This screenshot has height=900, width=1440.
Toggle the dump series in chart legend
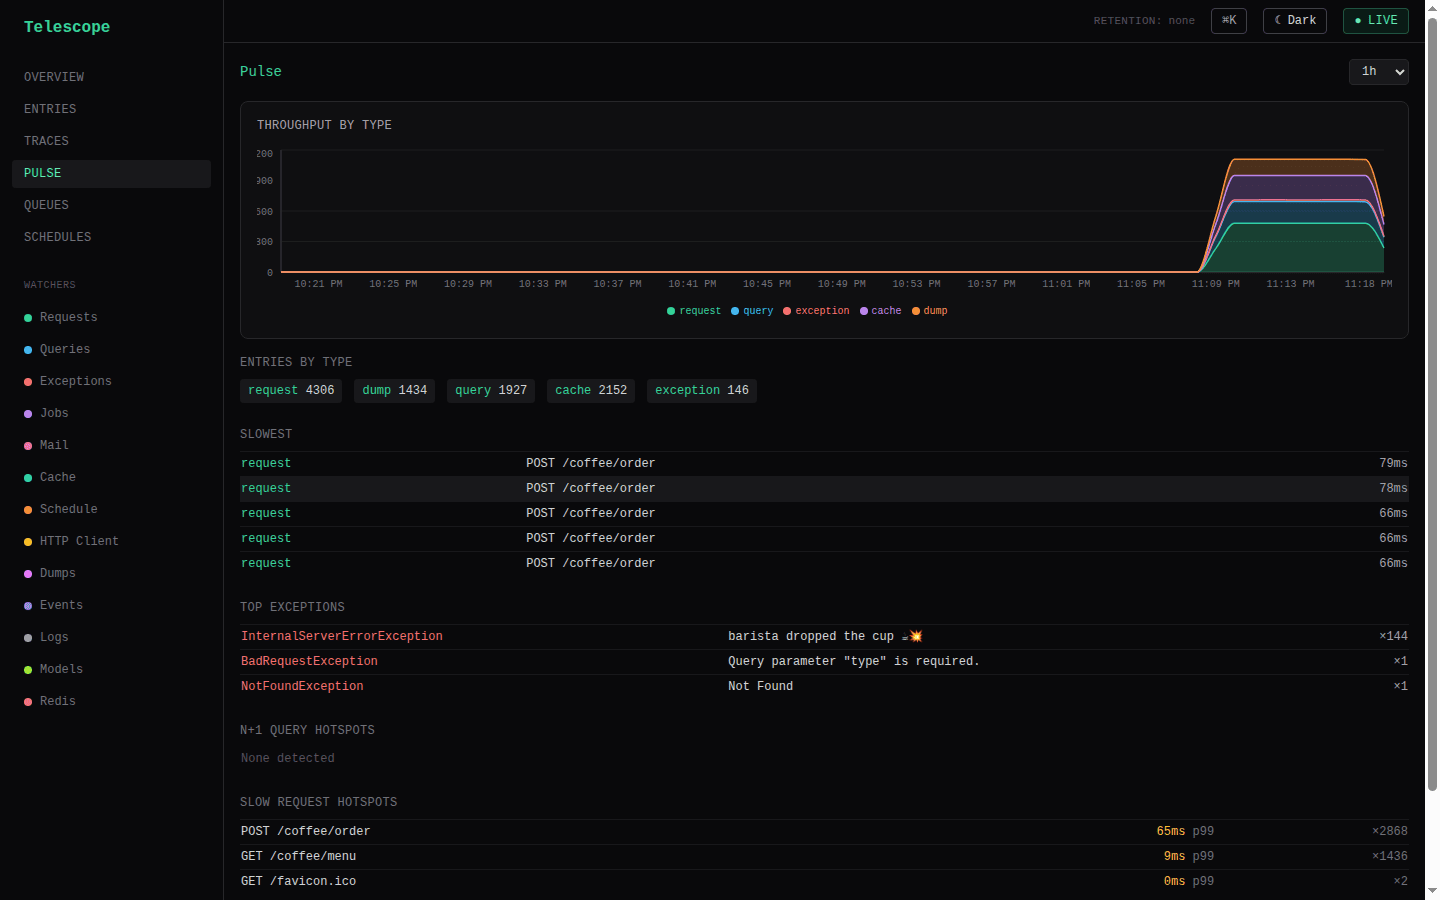pyautogui.click(x=930, y=311)
